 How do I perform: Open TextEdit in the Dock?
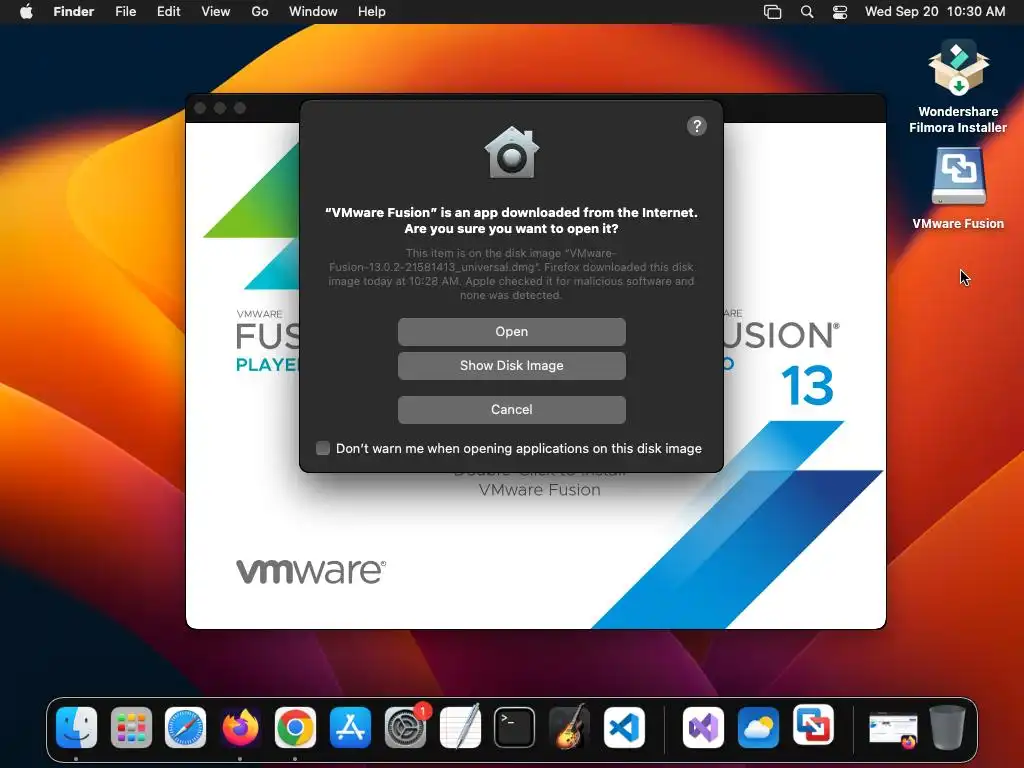[x=460, y=727]
